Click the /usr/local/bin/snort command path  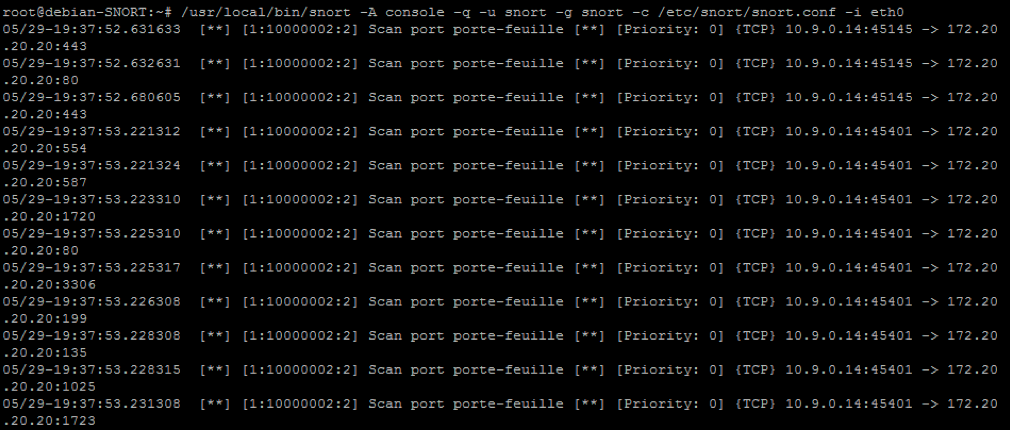pyautogui.click(x=269, y=12)
